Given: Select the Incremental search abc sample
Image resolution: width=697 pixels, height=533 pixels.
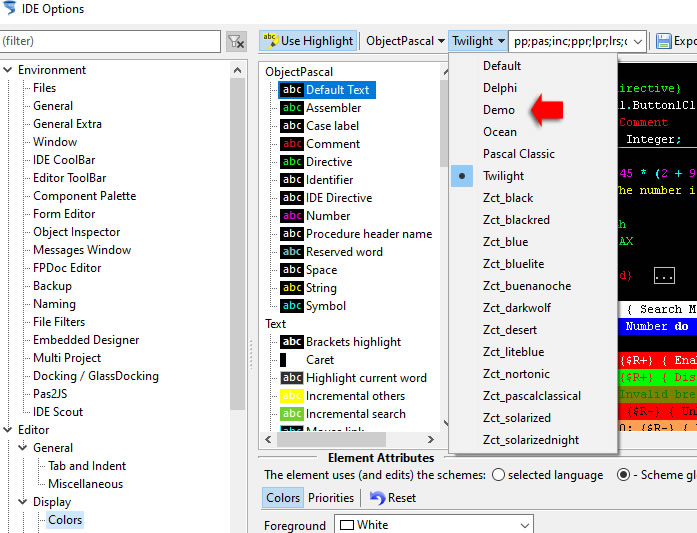Looking at the screenshot, I should [x=292, y=413].
